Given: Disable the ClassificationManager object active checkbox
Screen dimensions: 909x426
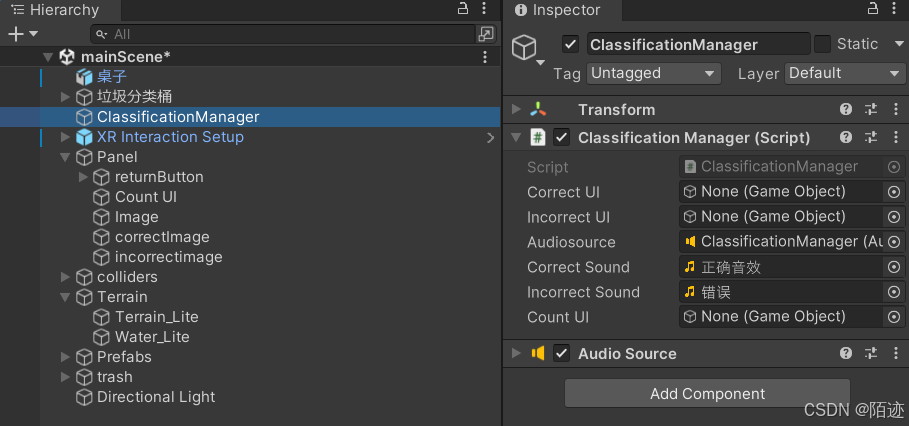Looking at the screenshot, I should click(x=570, y=45).
